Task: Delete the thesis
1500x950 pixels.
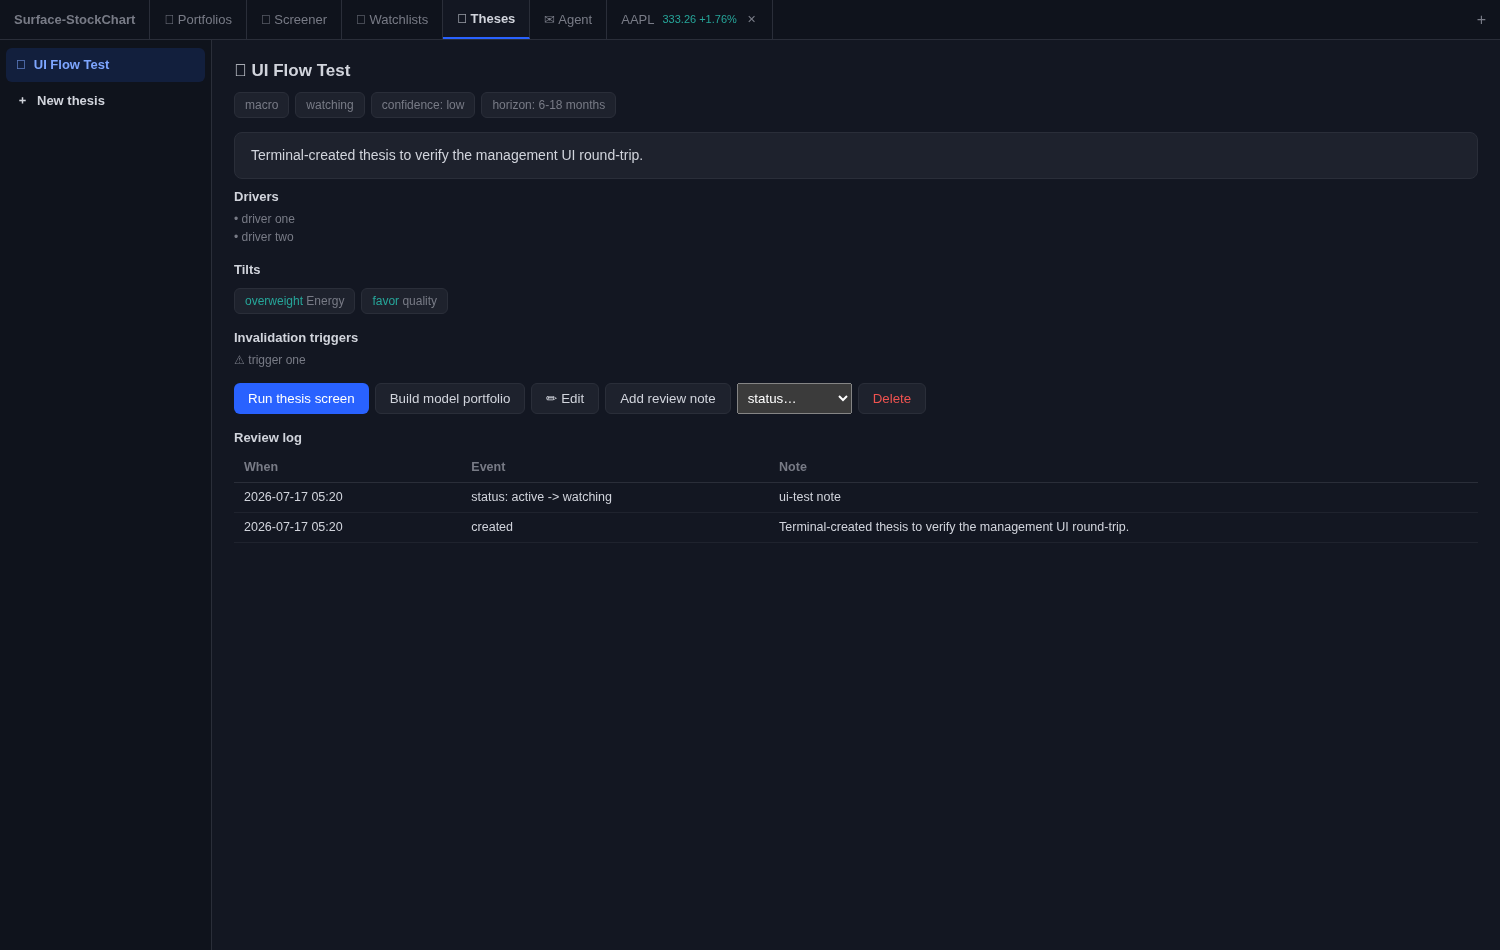Action: coord(892,399)
